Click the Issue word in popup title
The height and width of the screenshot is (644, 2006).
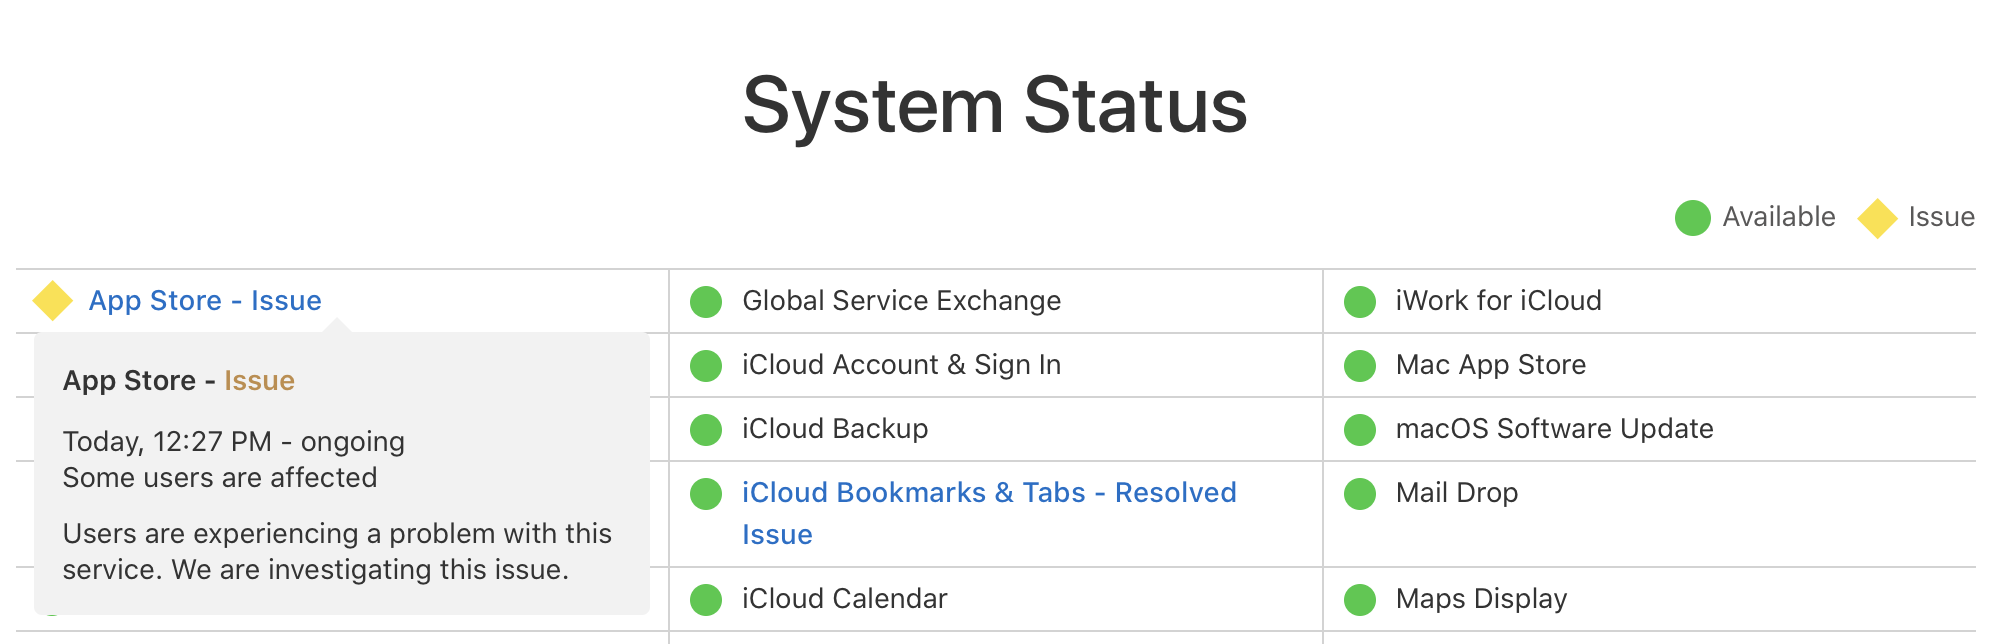pyautogui.click(x=259, y=381)
